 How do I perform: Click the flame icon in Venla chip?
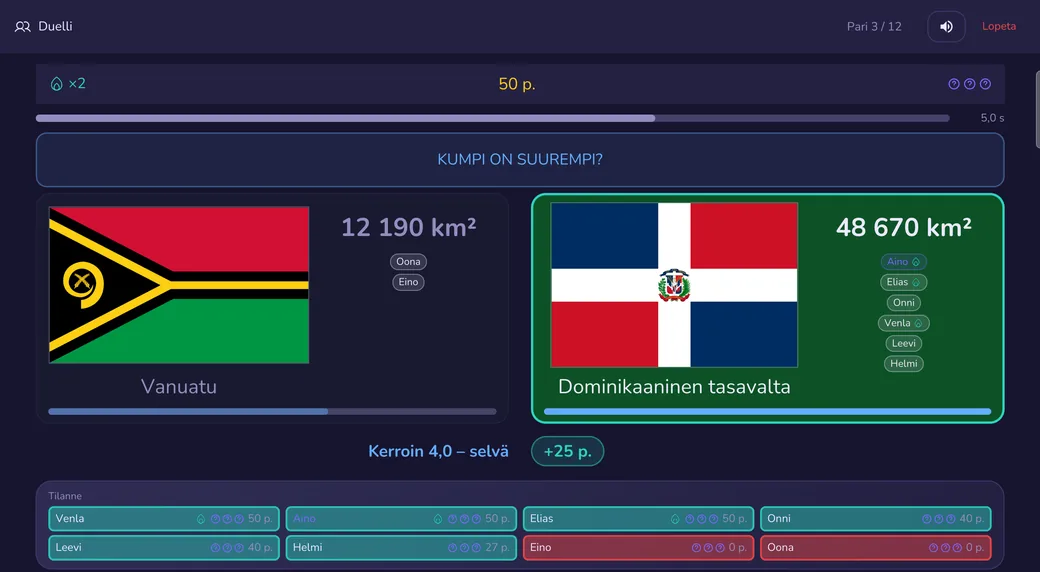919,324
